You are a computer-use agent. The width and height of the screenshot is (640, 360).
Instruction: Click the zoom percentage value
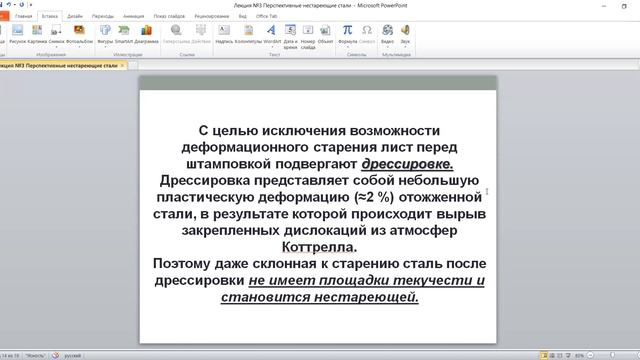click(x=579, y=356)
